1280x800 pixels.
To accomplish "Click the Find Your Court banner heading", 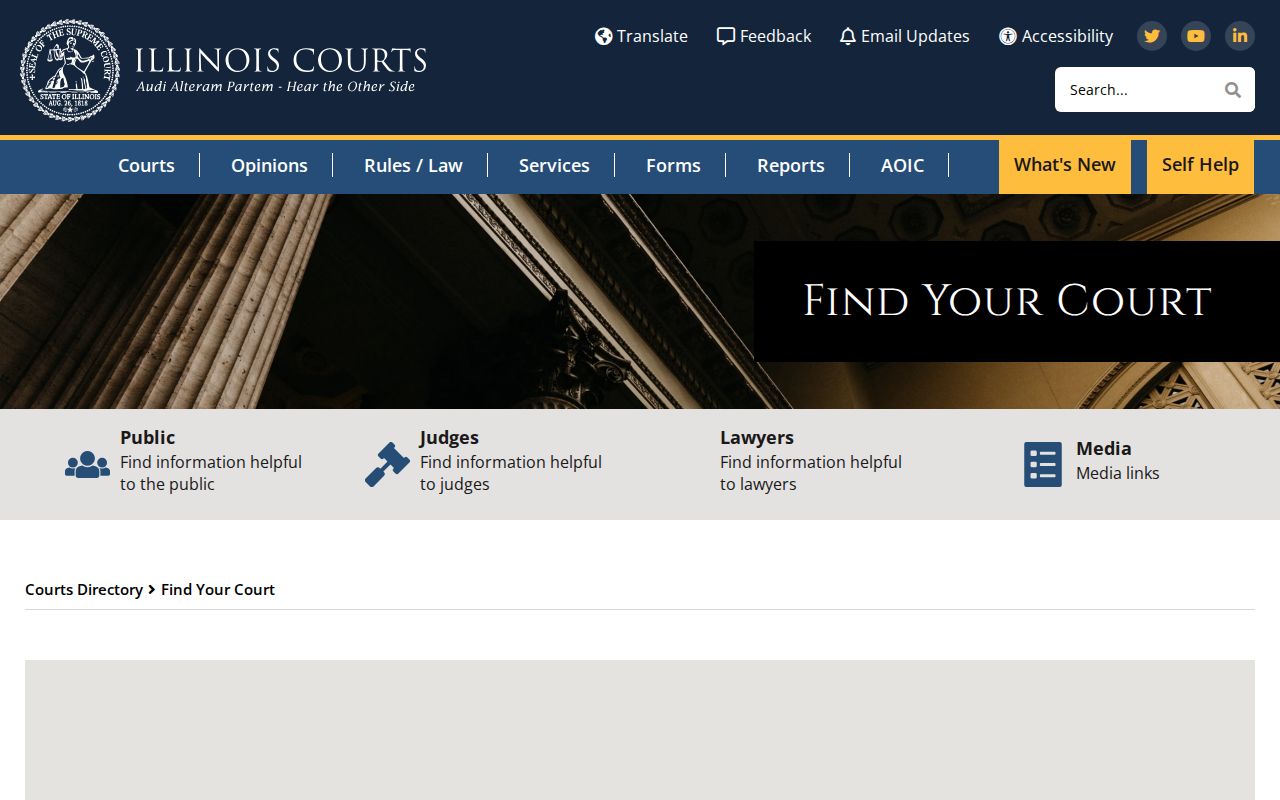I will [1007, 301].
